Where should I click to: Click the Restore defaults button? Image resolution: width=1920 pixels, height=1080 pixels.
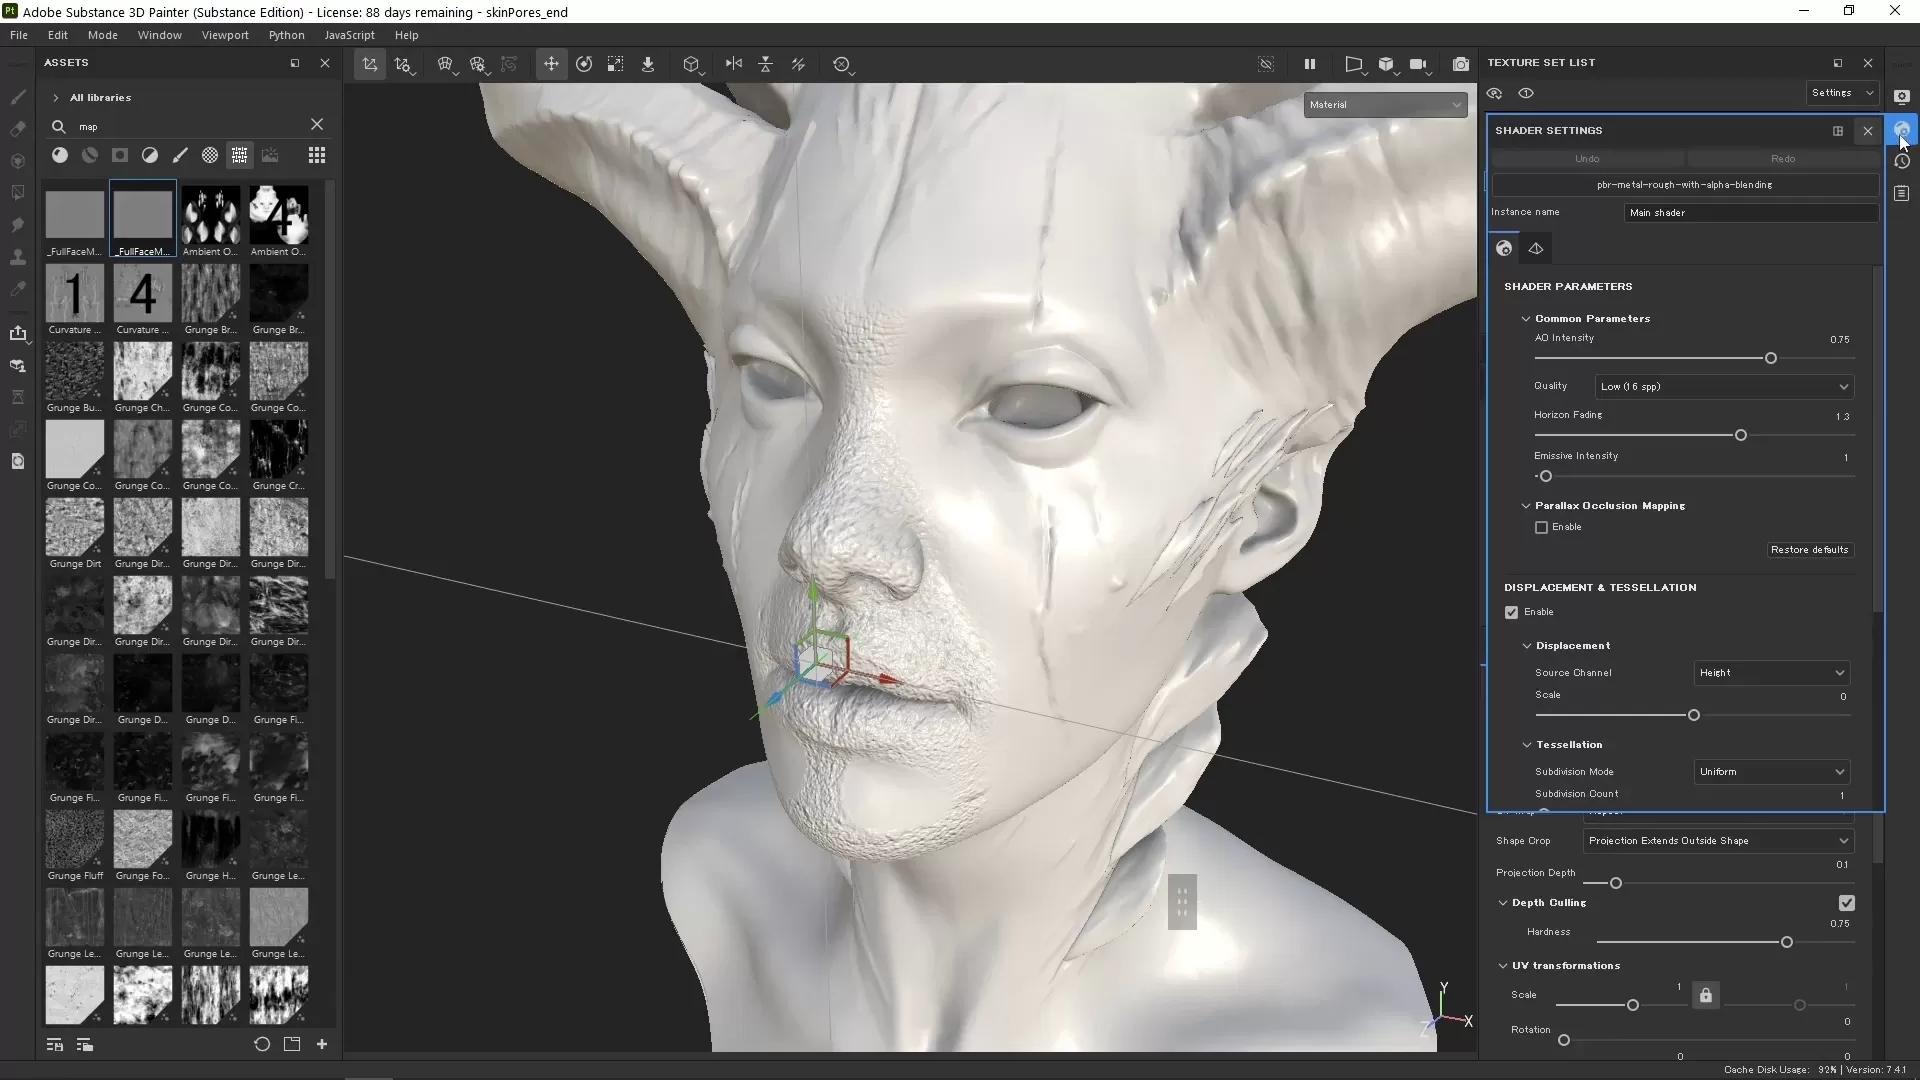pos(1810,550)
